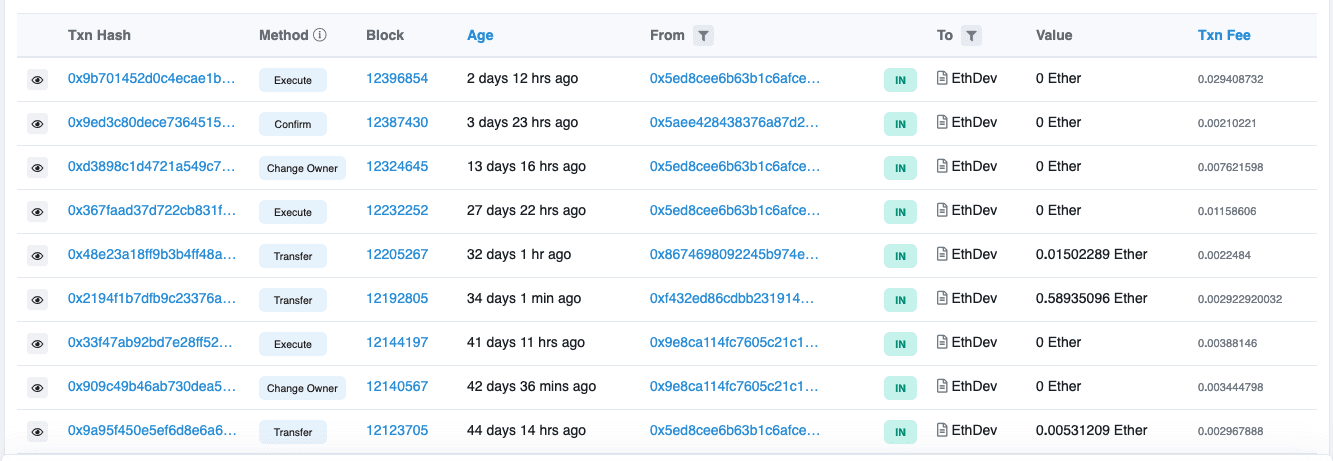
Task: Click IN badge in the block 12140567 row
Action: click(x=900, y=388)
